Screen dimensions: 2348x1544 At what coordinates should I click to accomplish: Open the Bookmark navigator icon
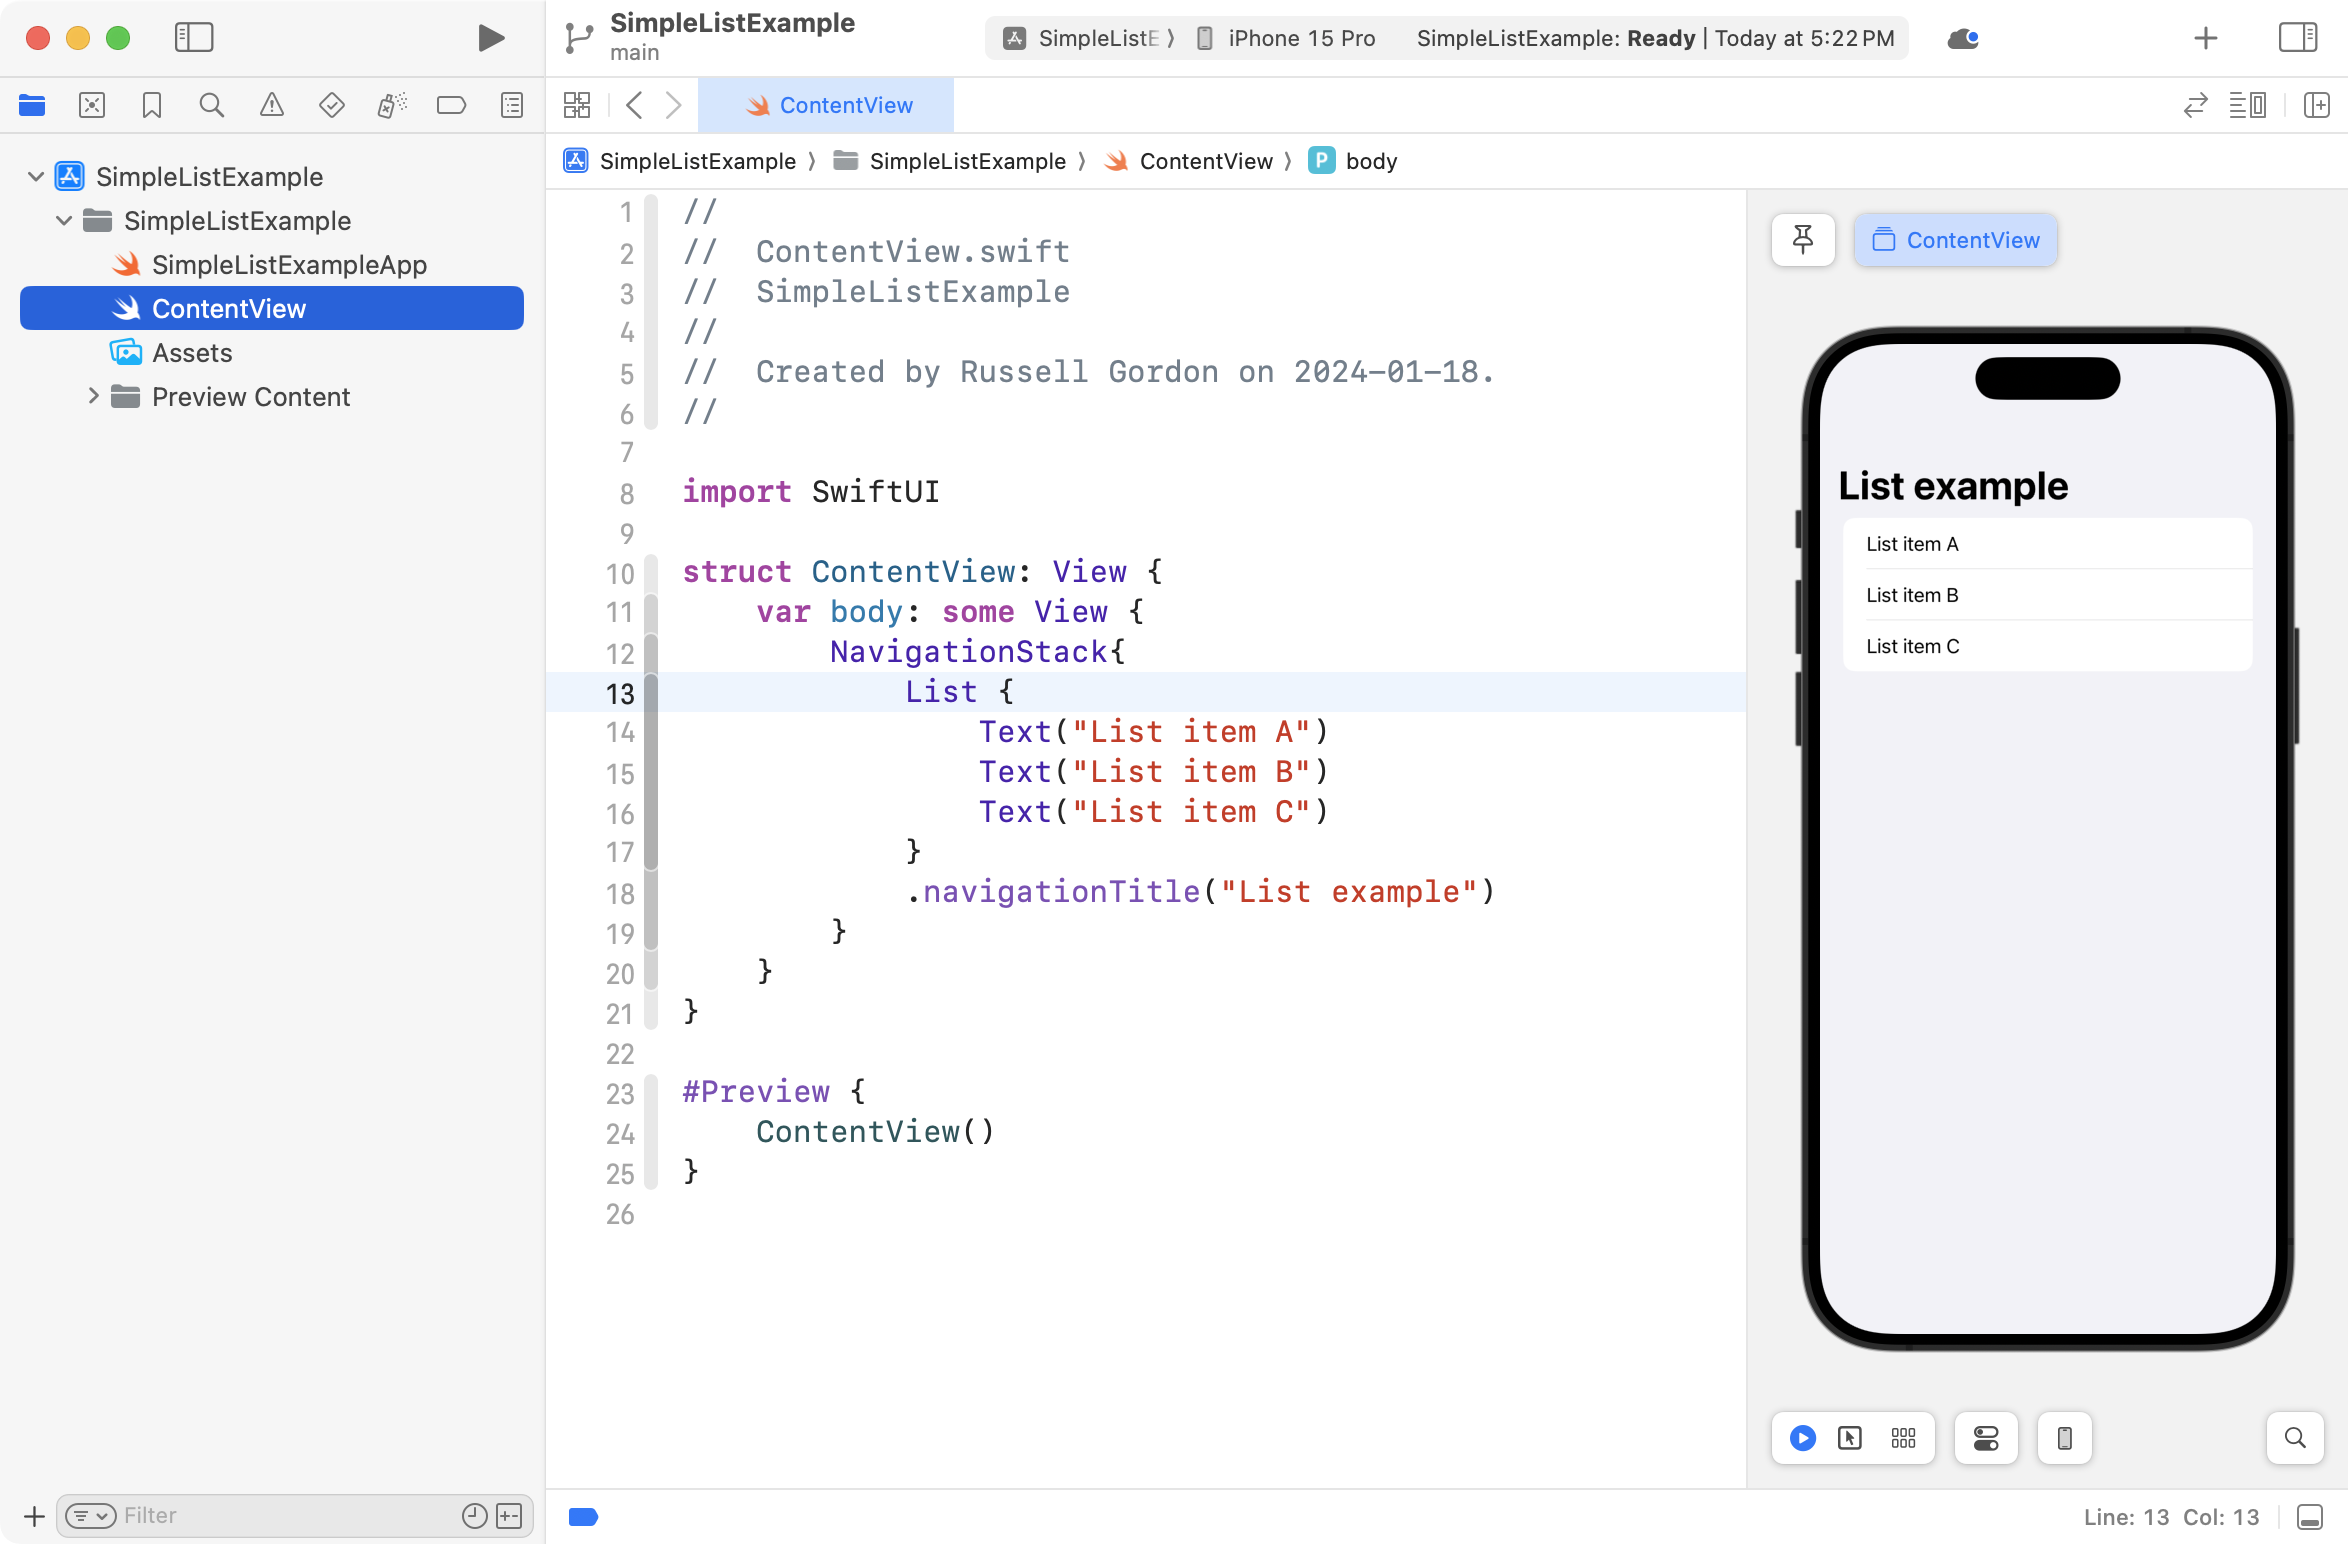point(152,105)
